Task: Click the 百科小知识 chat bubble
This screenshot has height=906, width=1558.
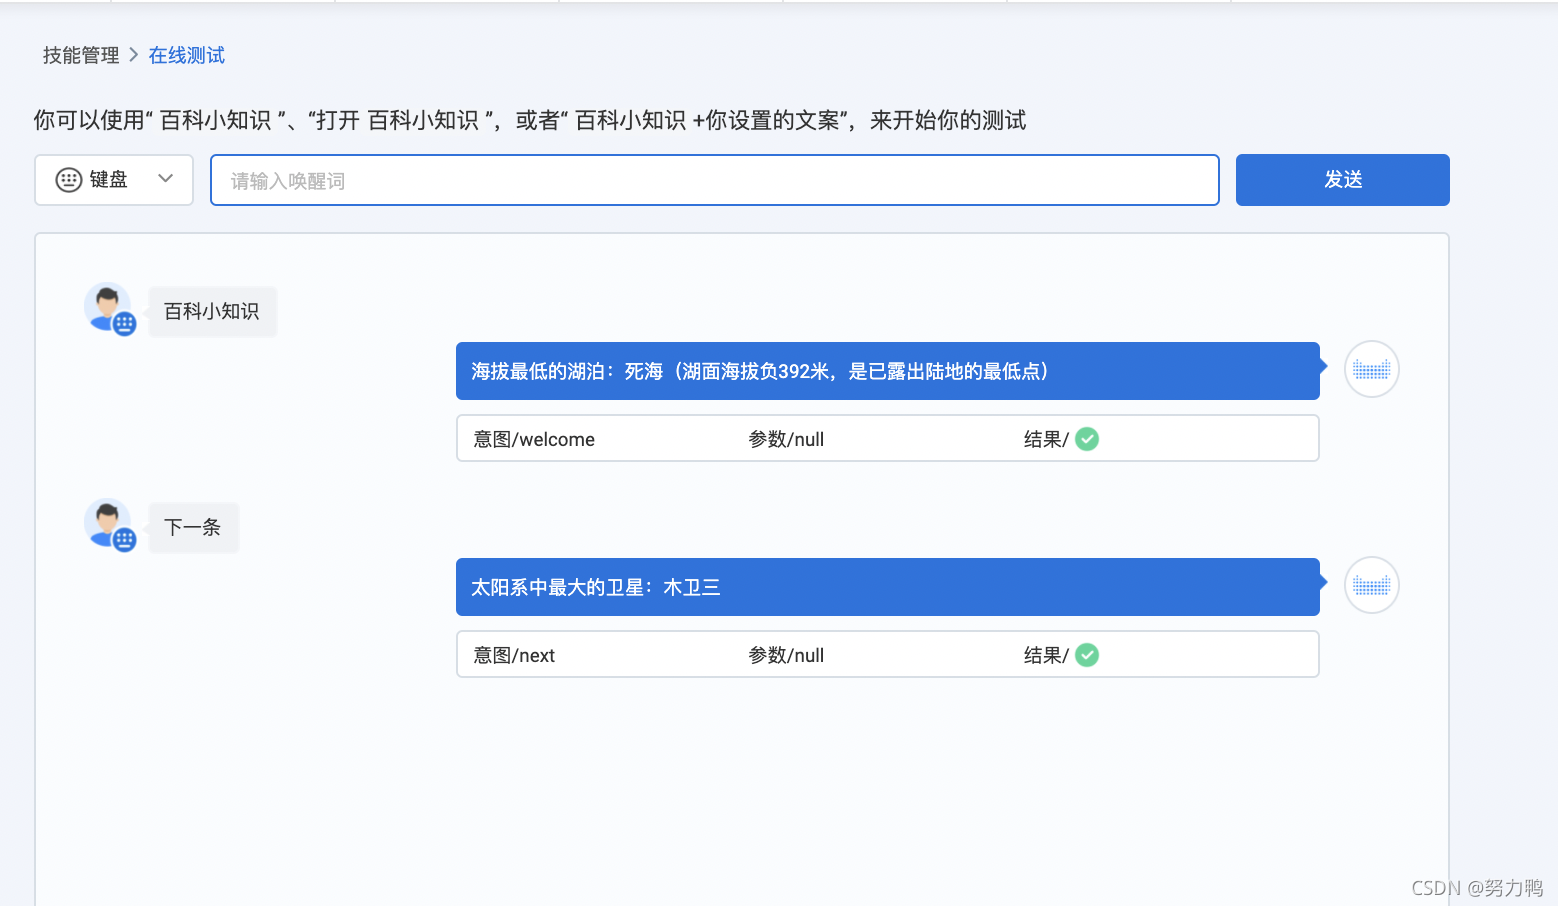Action: tap(212, 312)
